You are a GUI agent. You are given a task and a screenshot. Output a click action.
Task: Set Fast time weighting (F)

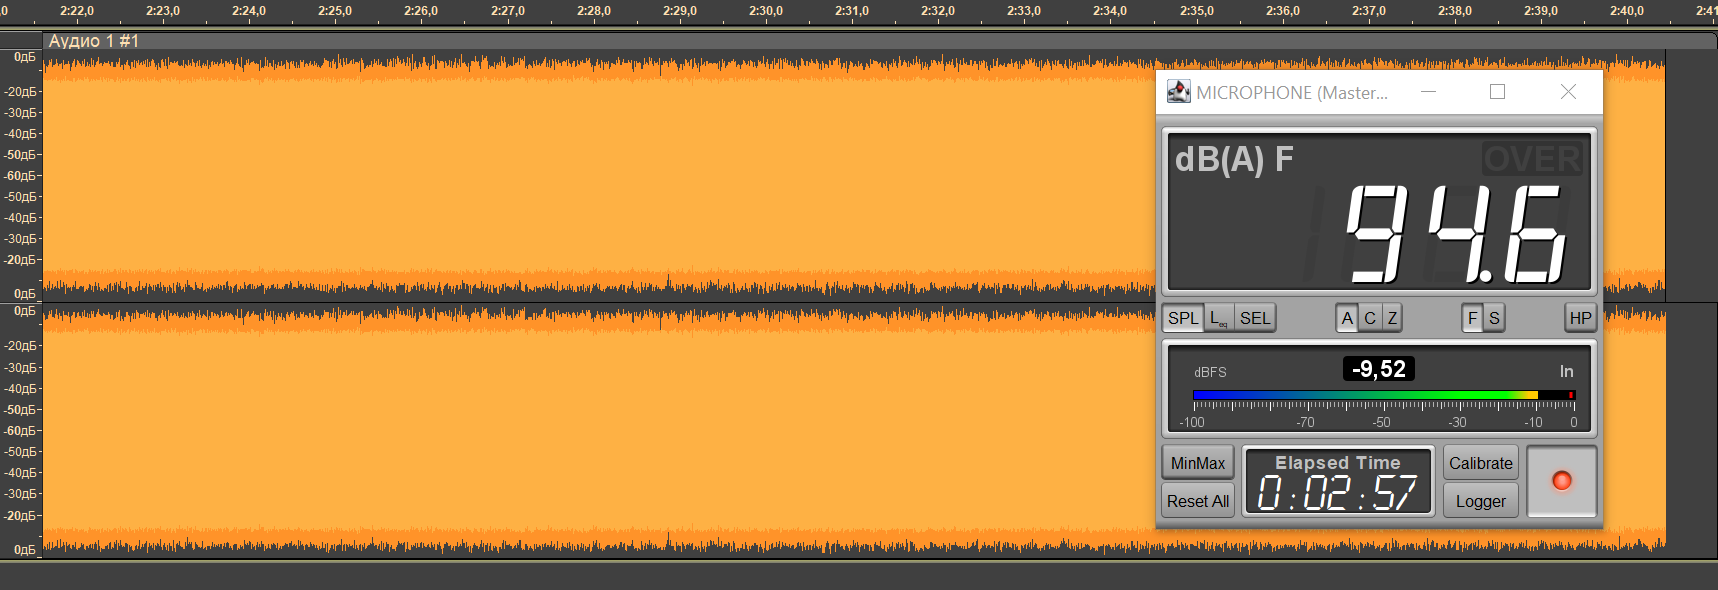point(1472,318)
